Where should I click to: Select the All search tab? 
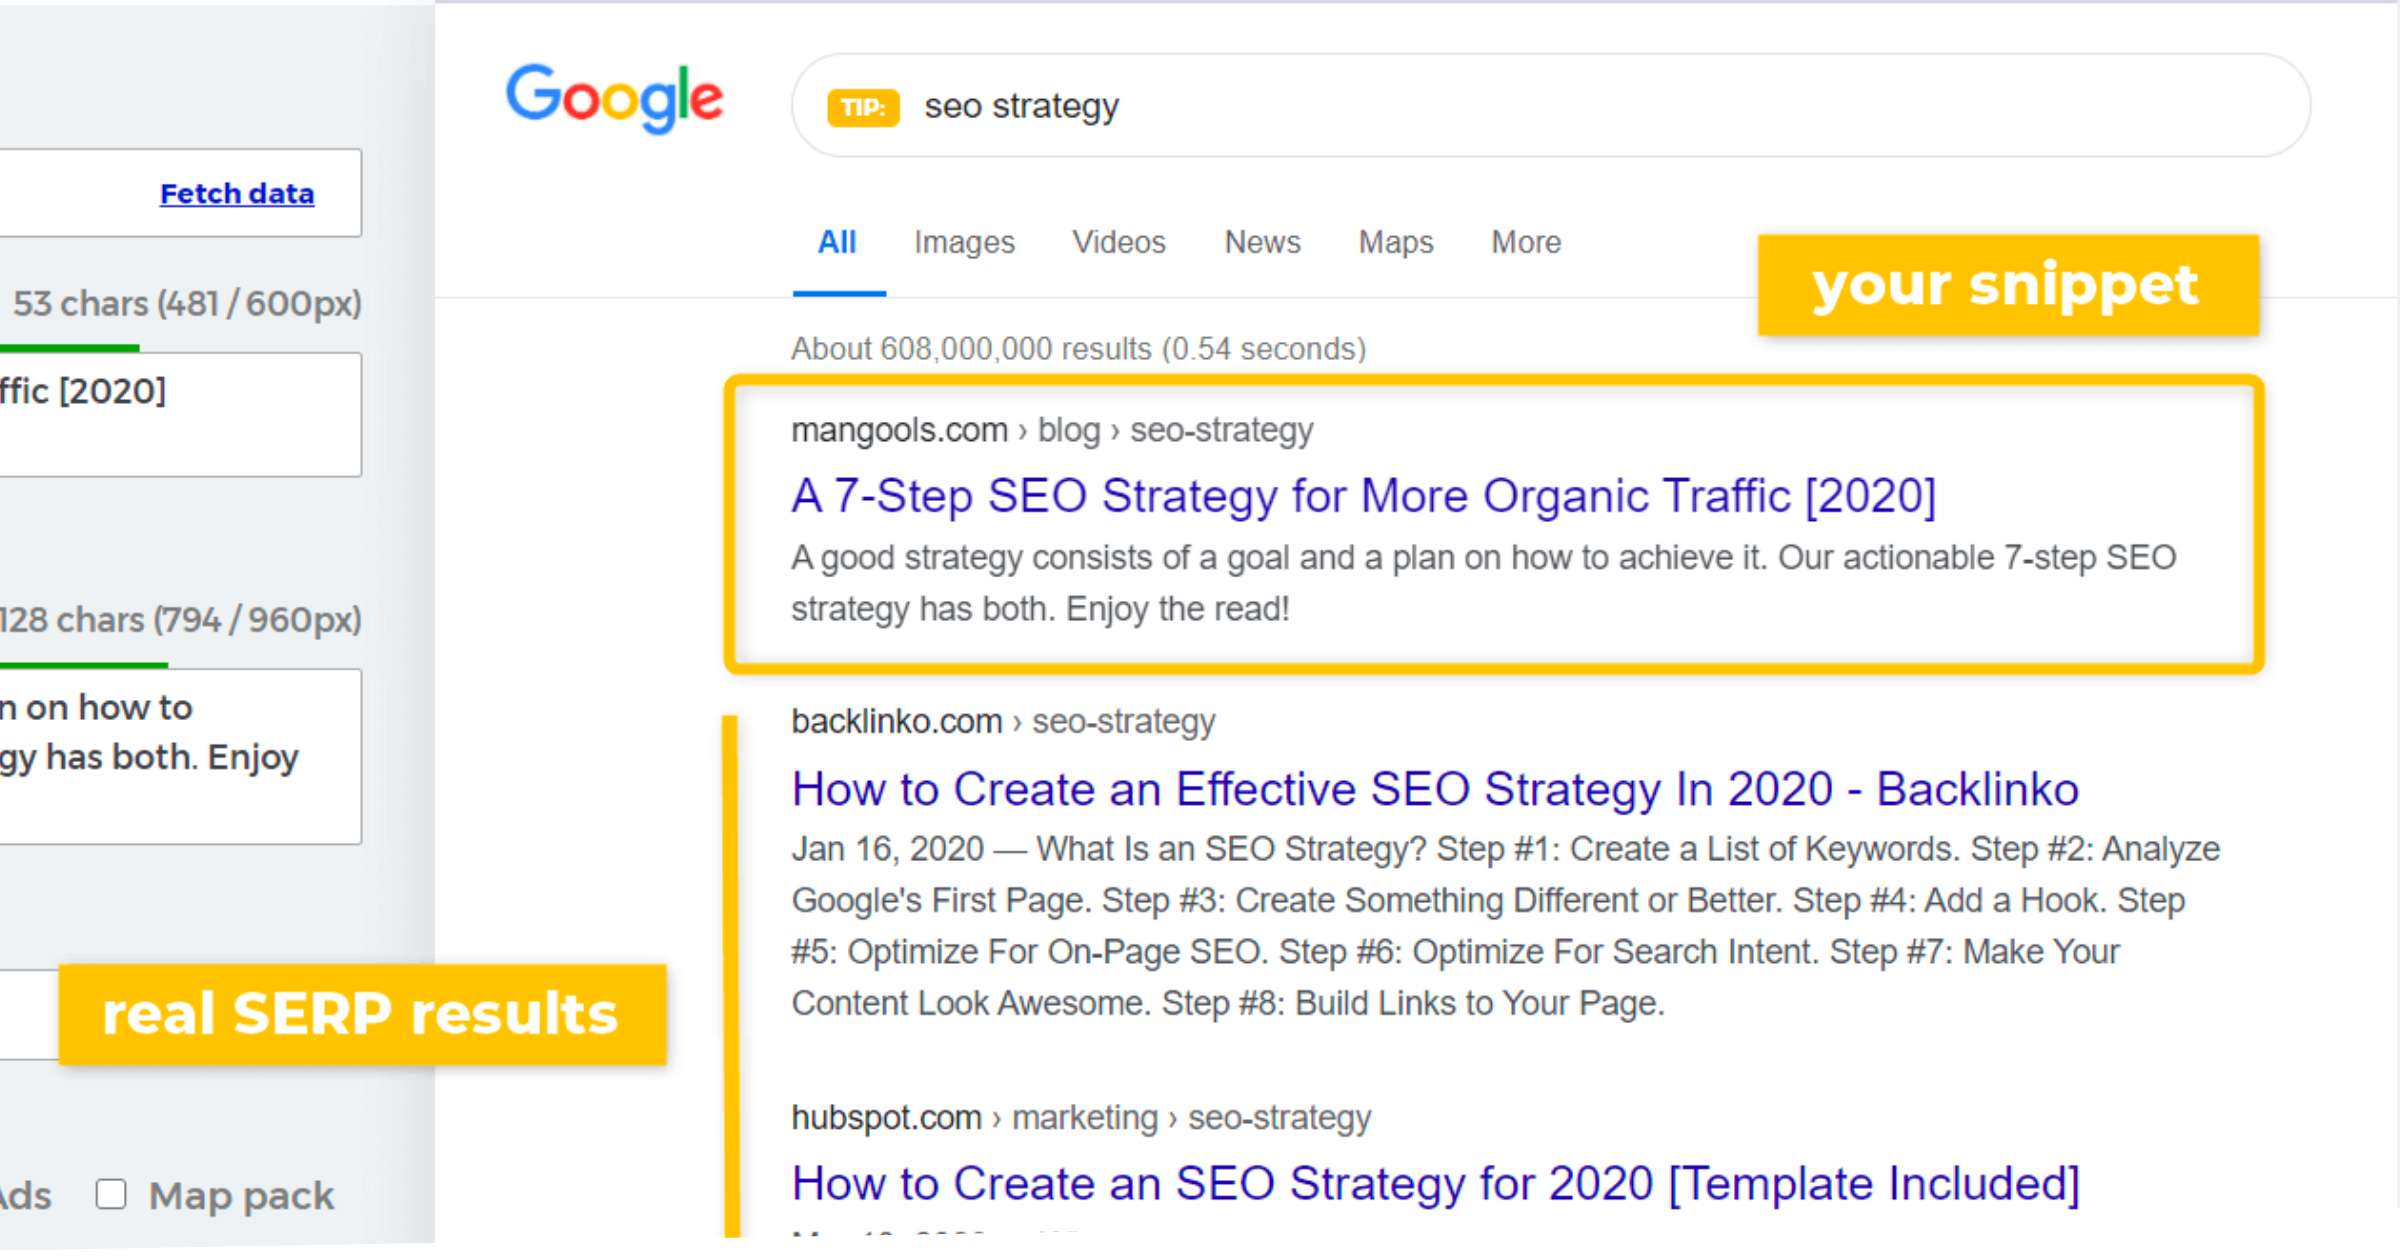coord(837,242)
